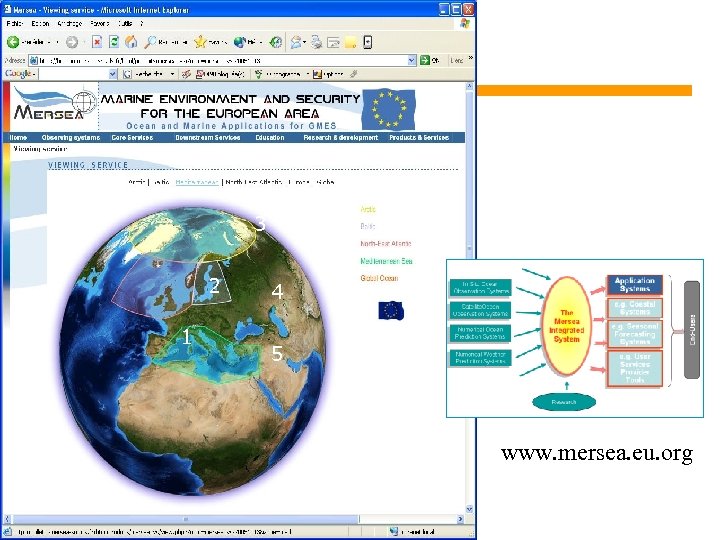Open History clock icon in toolbar
720x540 pixels.
[275, 42]
